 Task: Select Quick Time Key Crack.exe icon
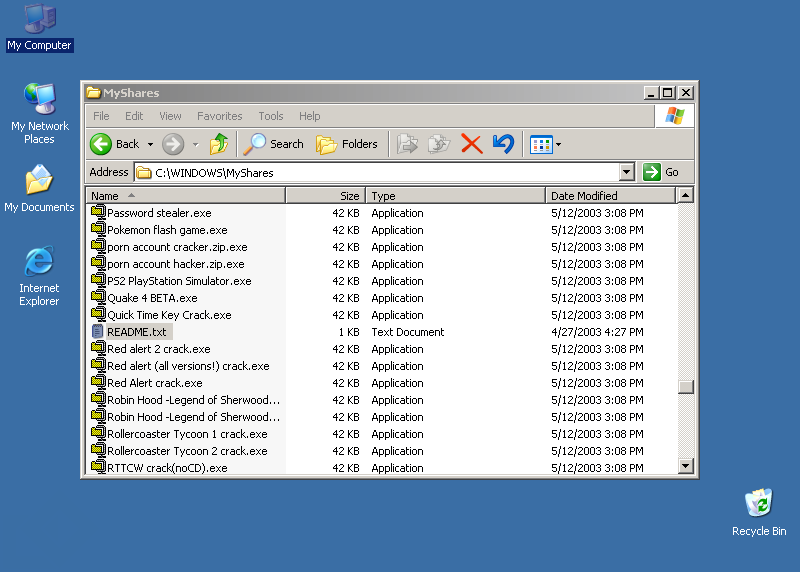98,314
